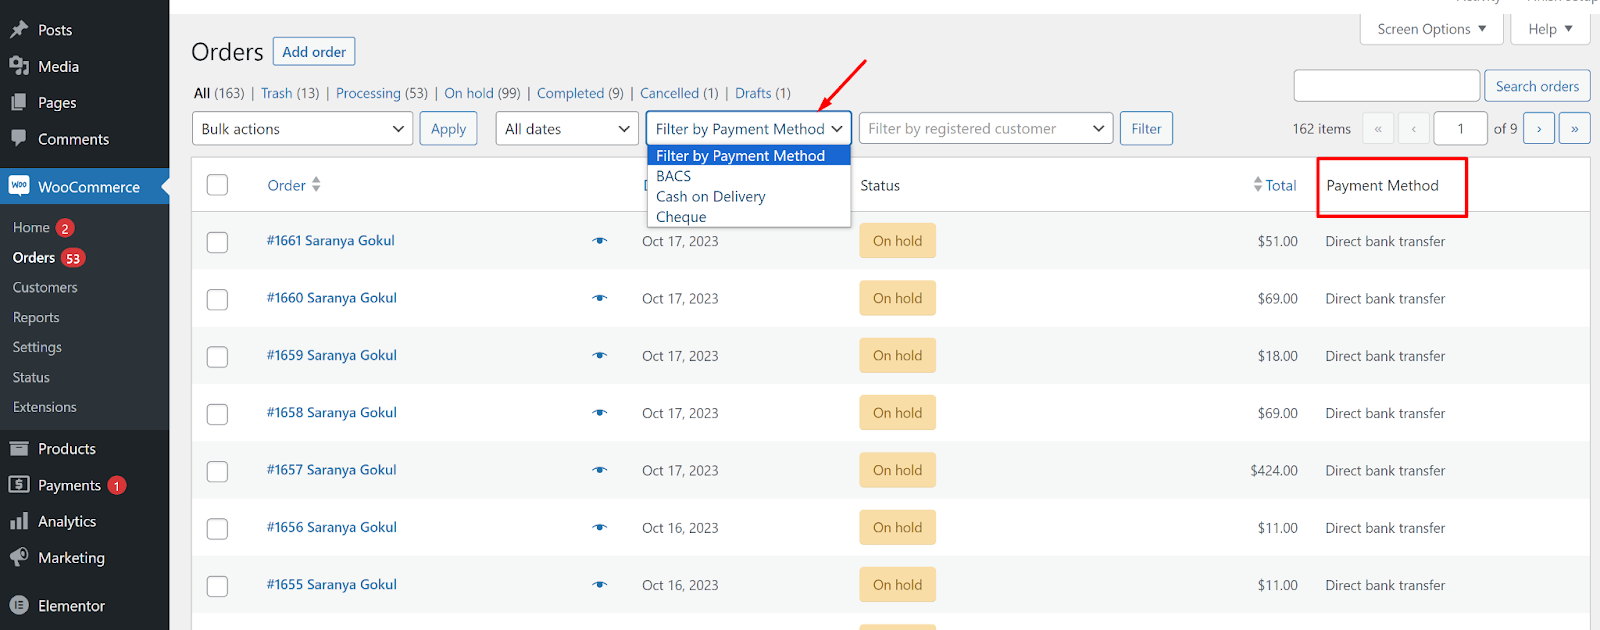Check the select-all orders checkbox
This screenshot has width=1600, height=630.
click(x=217, y=185)
